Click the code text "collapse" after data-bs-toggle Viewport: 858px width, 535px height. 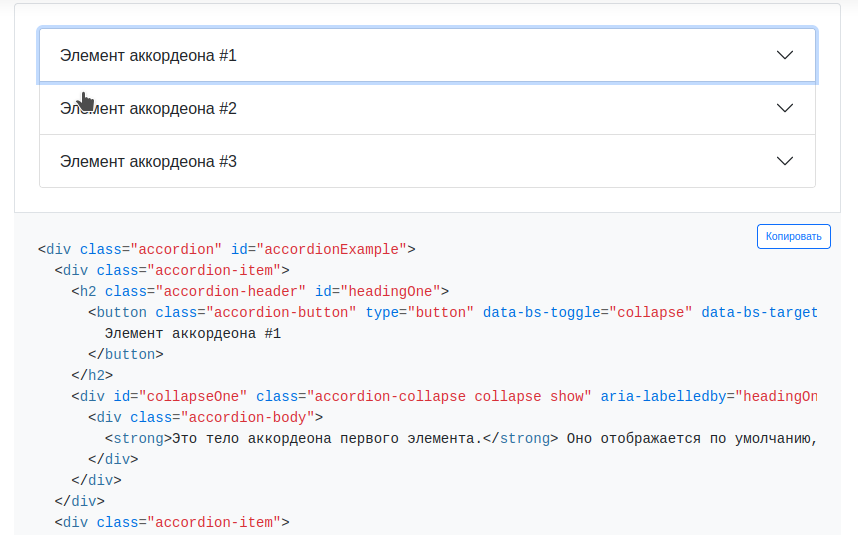coord(651,312)
